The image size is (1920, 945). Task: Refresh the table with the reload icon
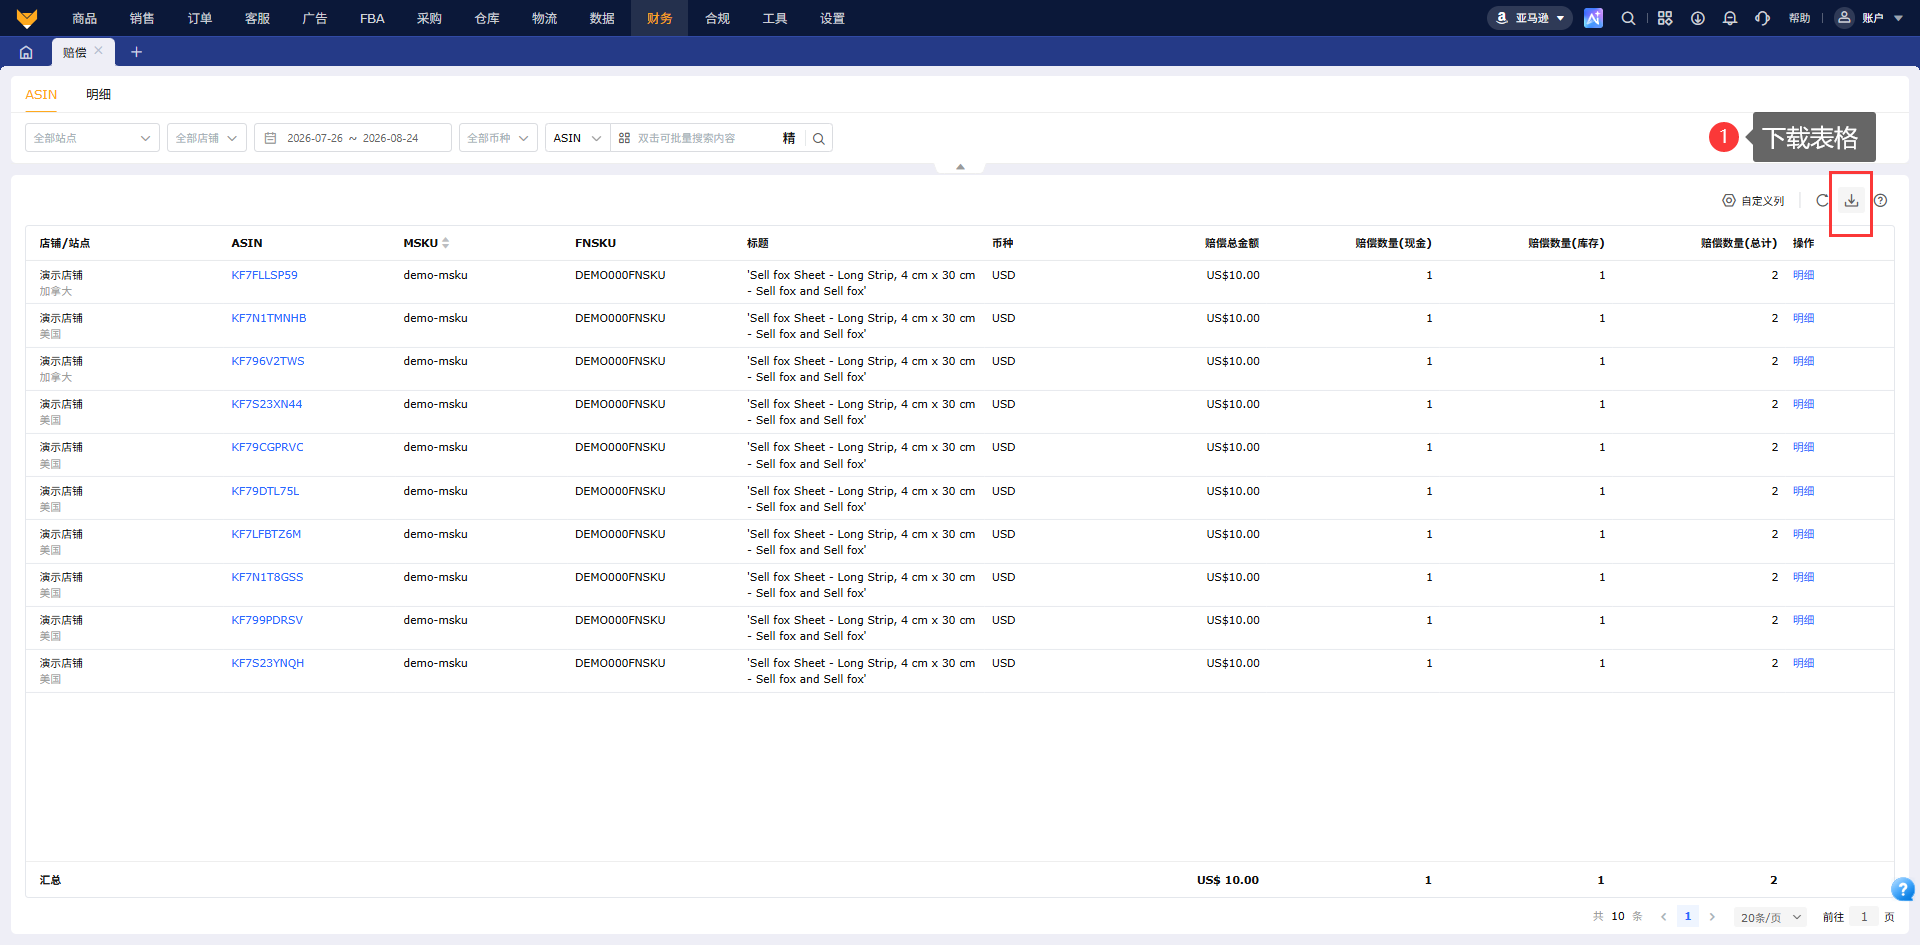pos(1822,201)
